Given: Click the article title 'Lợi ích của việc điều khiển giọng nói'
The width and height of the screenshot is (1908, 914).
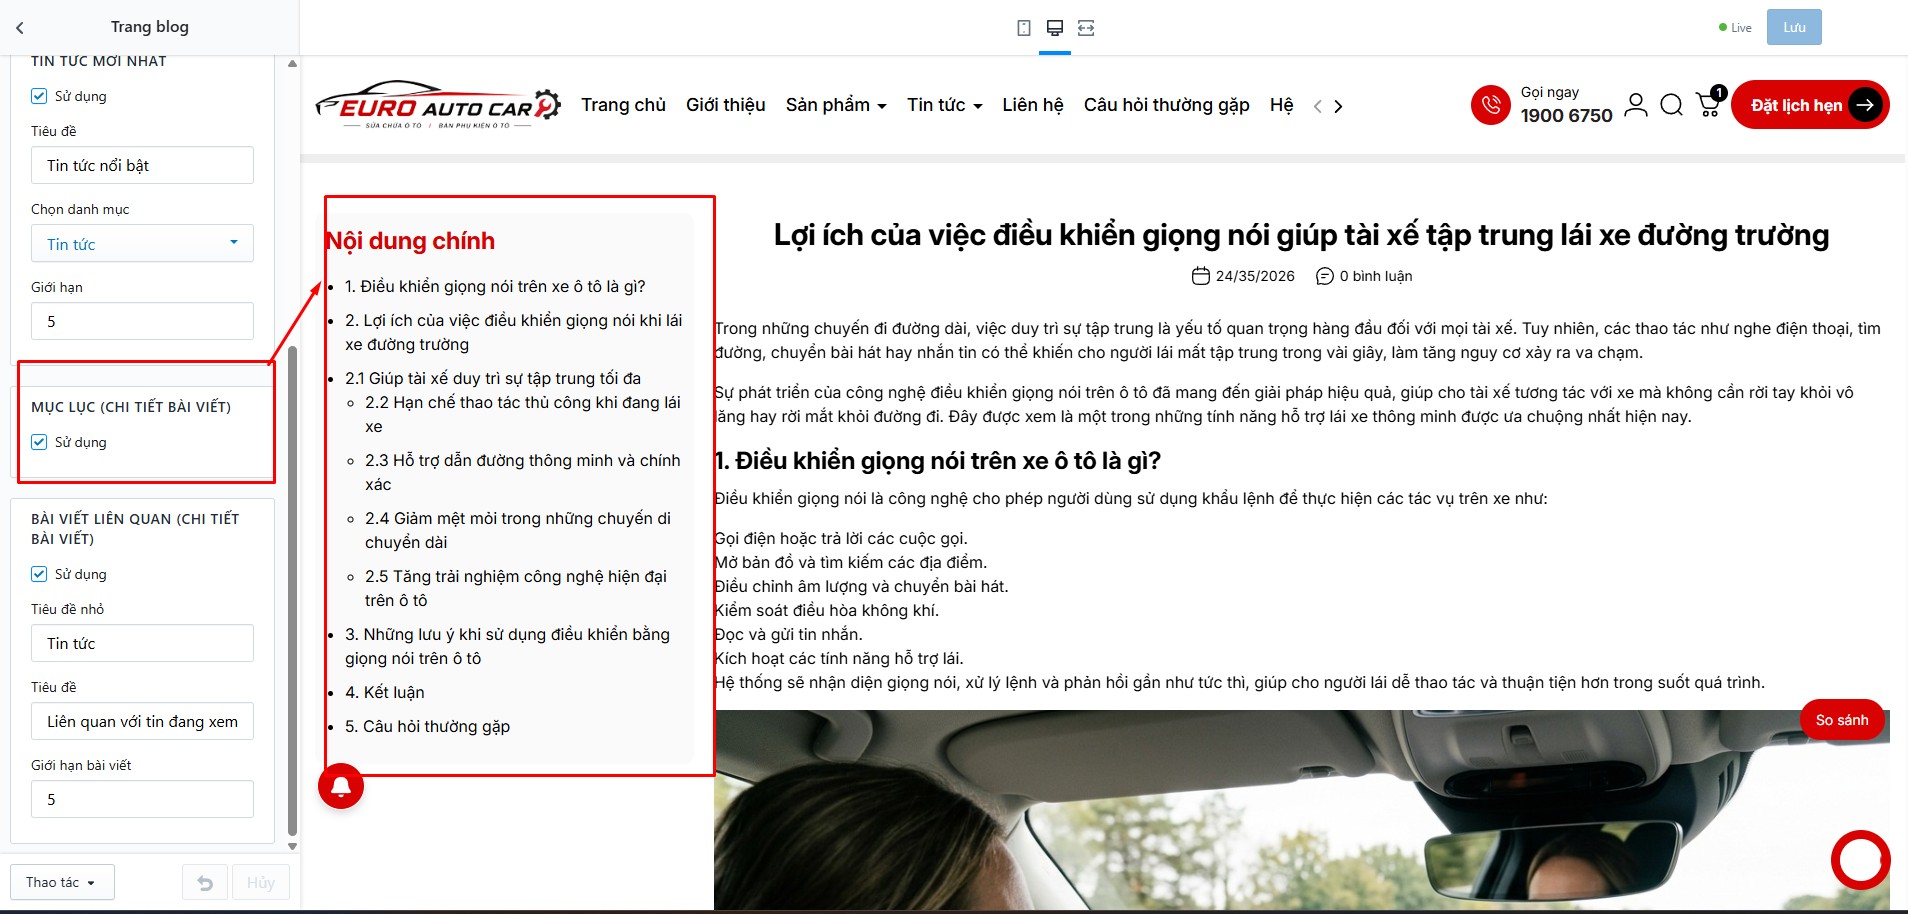Looking at the screenshot, I should click(x=1301, y=235).
